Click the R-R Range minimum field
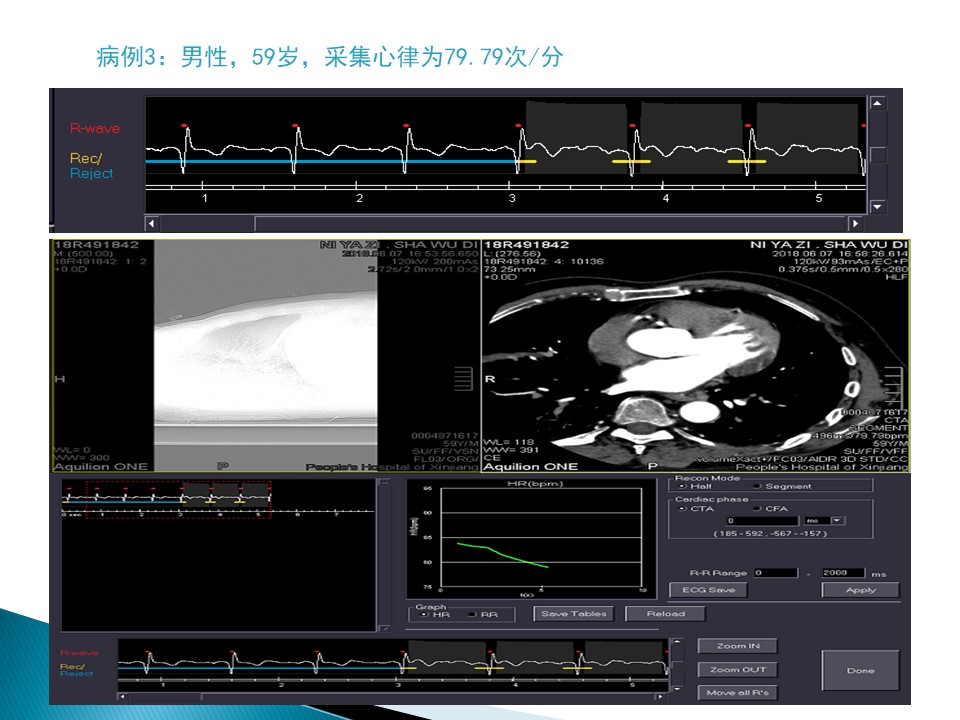 point(776,573)
